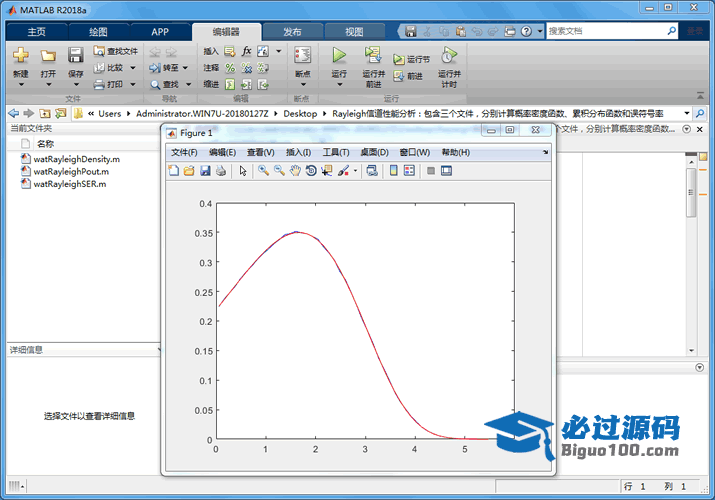This screenshot has height=500, width=715.
Task: Open the address path dropdown arrow
Action: (x=687, y=113)
